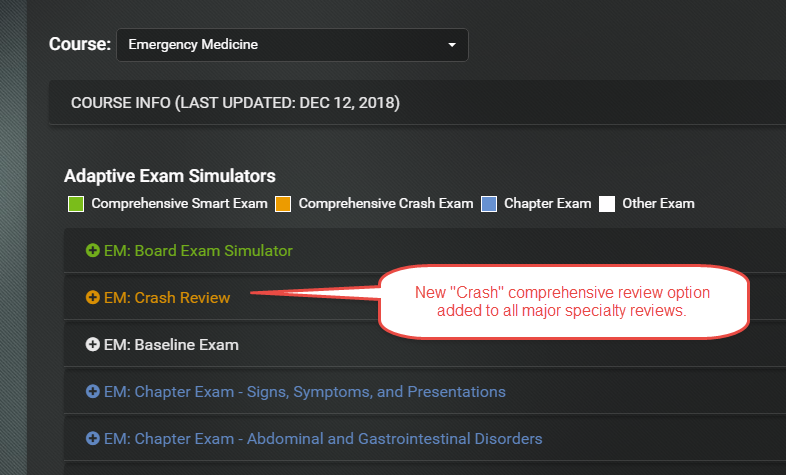The image size is (786, 475).
Task: Click plus icon for Signs, Symptoms chapter exam
Action: [93, 391]
